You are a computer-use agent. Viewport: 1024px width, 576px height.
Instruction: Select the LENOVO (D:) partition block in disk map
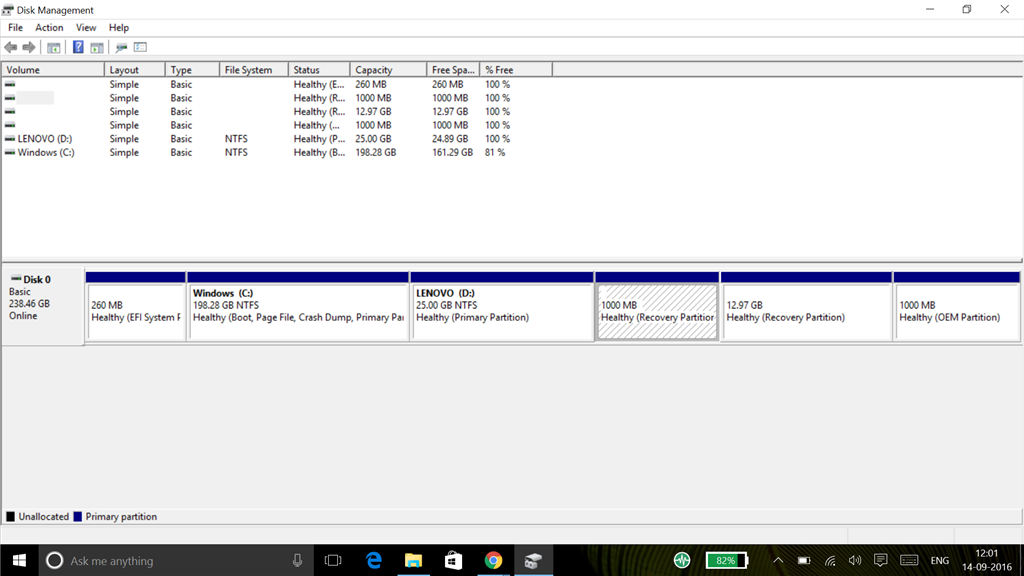502,306
